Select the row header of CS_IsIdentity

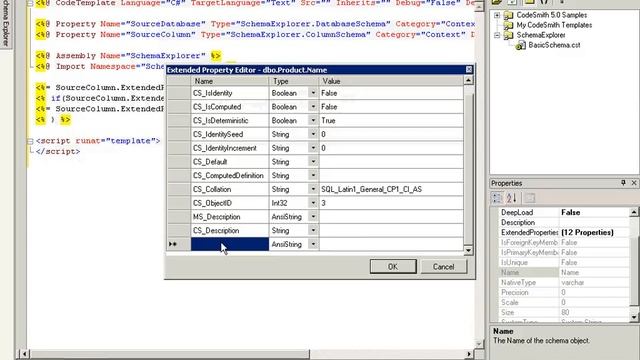[x=178, y=93]
